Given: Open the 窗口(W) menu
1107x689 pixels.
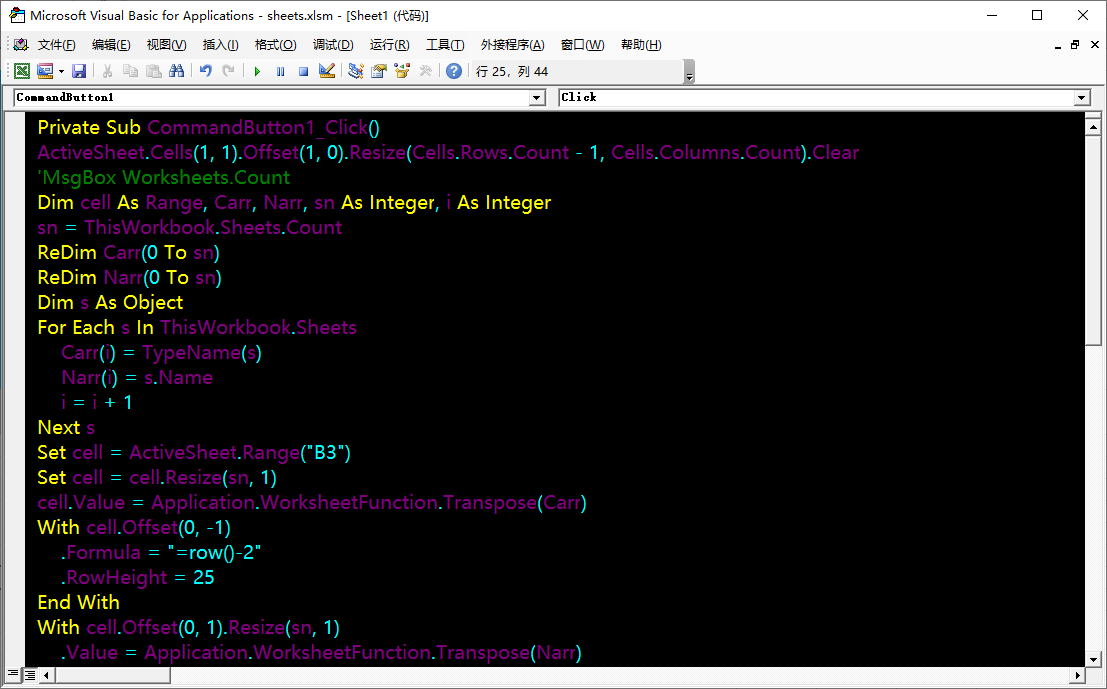Looking at the screenshot, I should pyautogui.click(x=582, y=45).
